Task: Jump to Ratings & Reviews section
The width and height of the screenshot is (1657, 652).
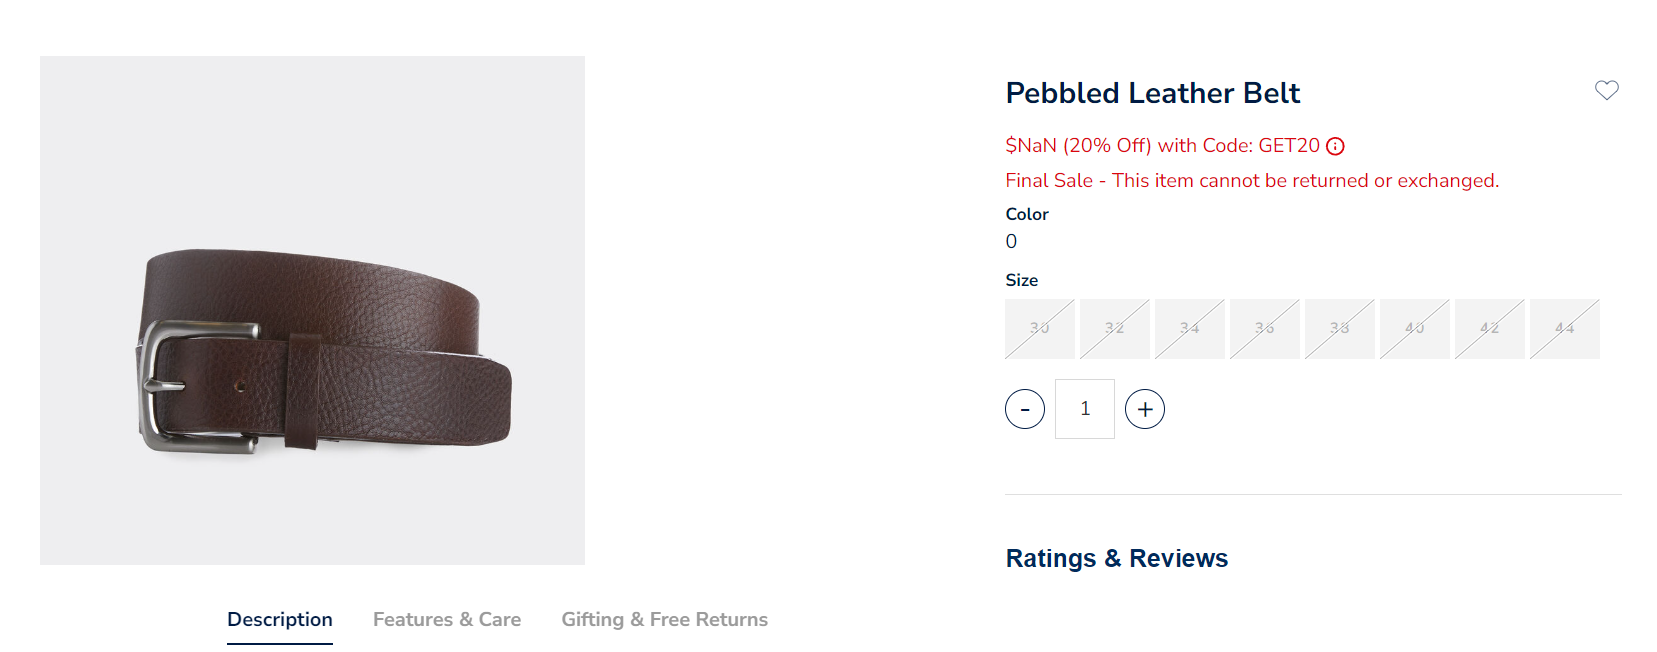Action: coord(1116,558)
